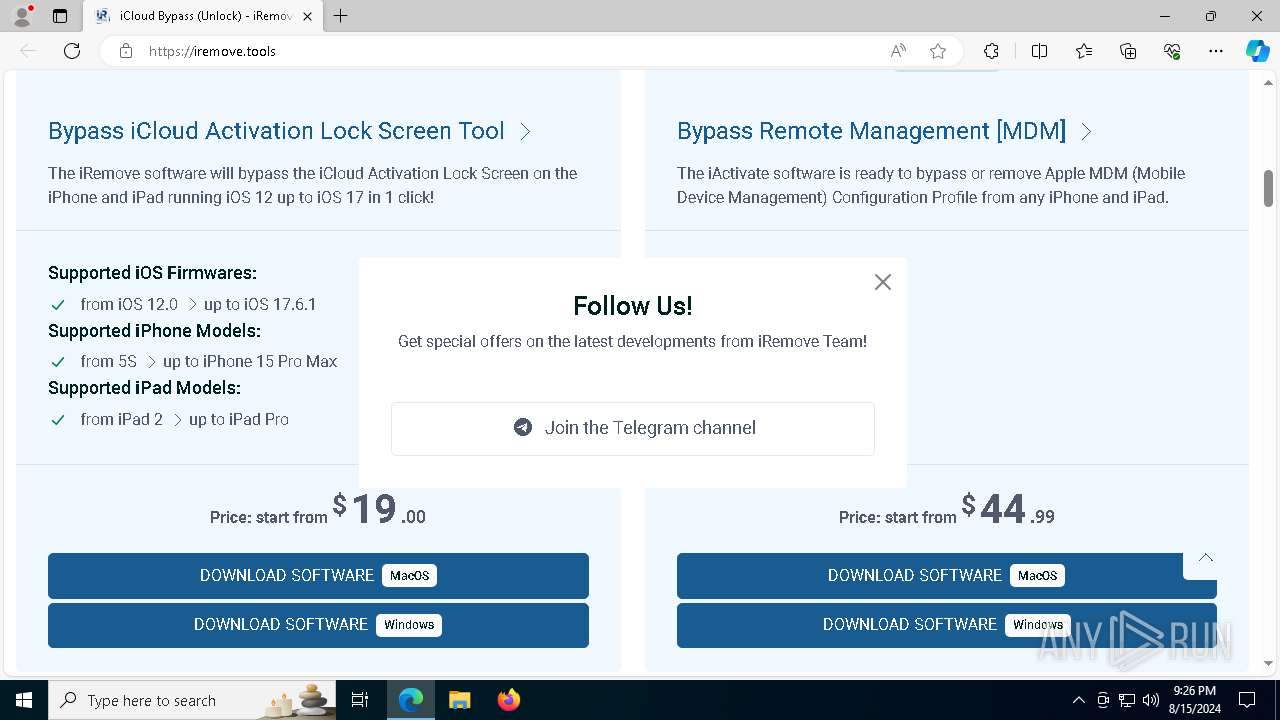Viewport: 1280px width, 720px height.
Task: Click the 'Follow Us!' heading
Action: pyautogui.click(x=633, y=306)
